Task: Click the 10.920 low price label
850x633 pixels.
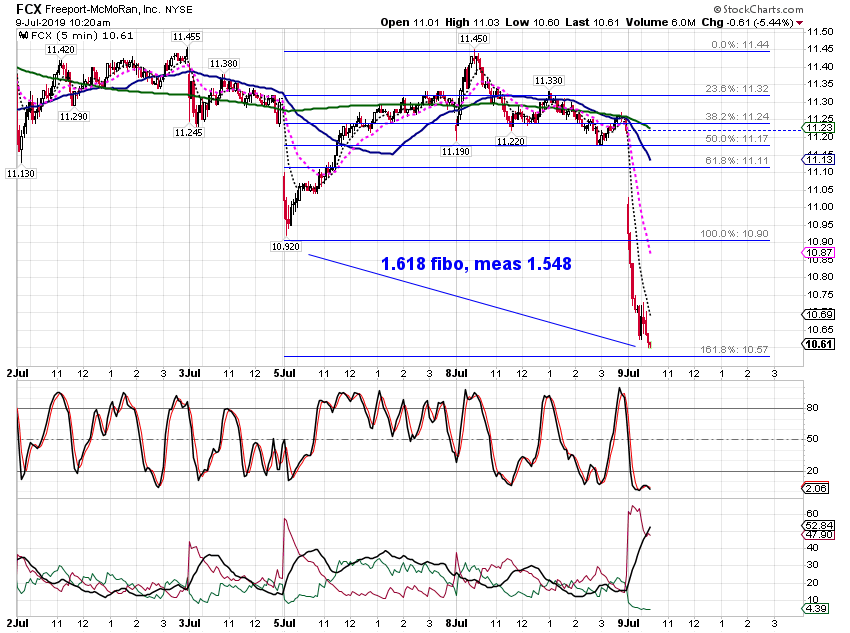Action: (x=286, y=247)
